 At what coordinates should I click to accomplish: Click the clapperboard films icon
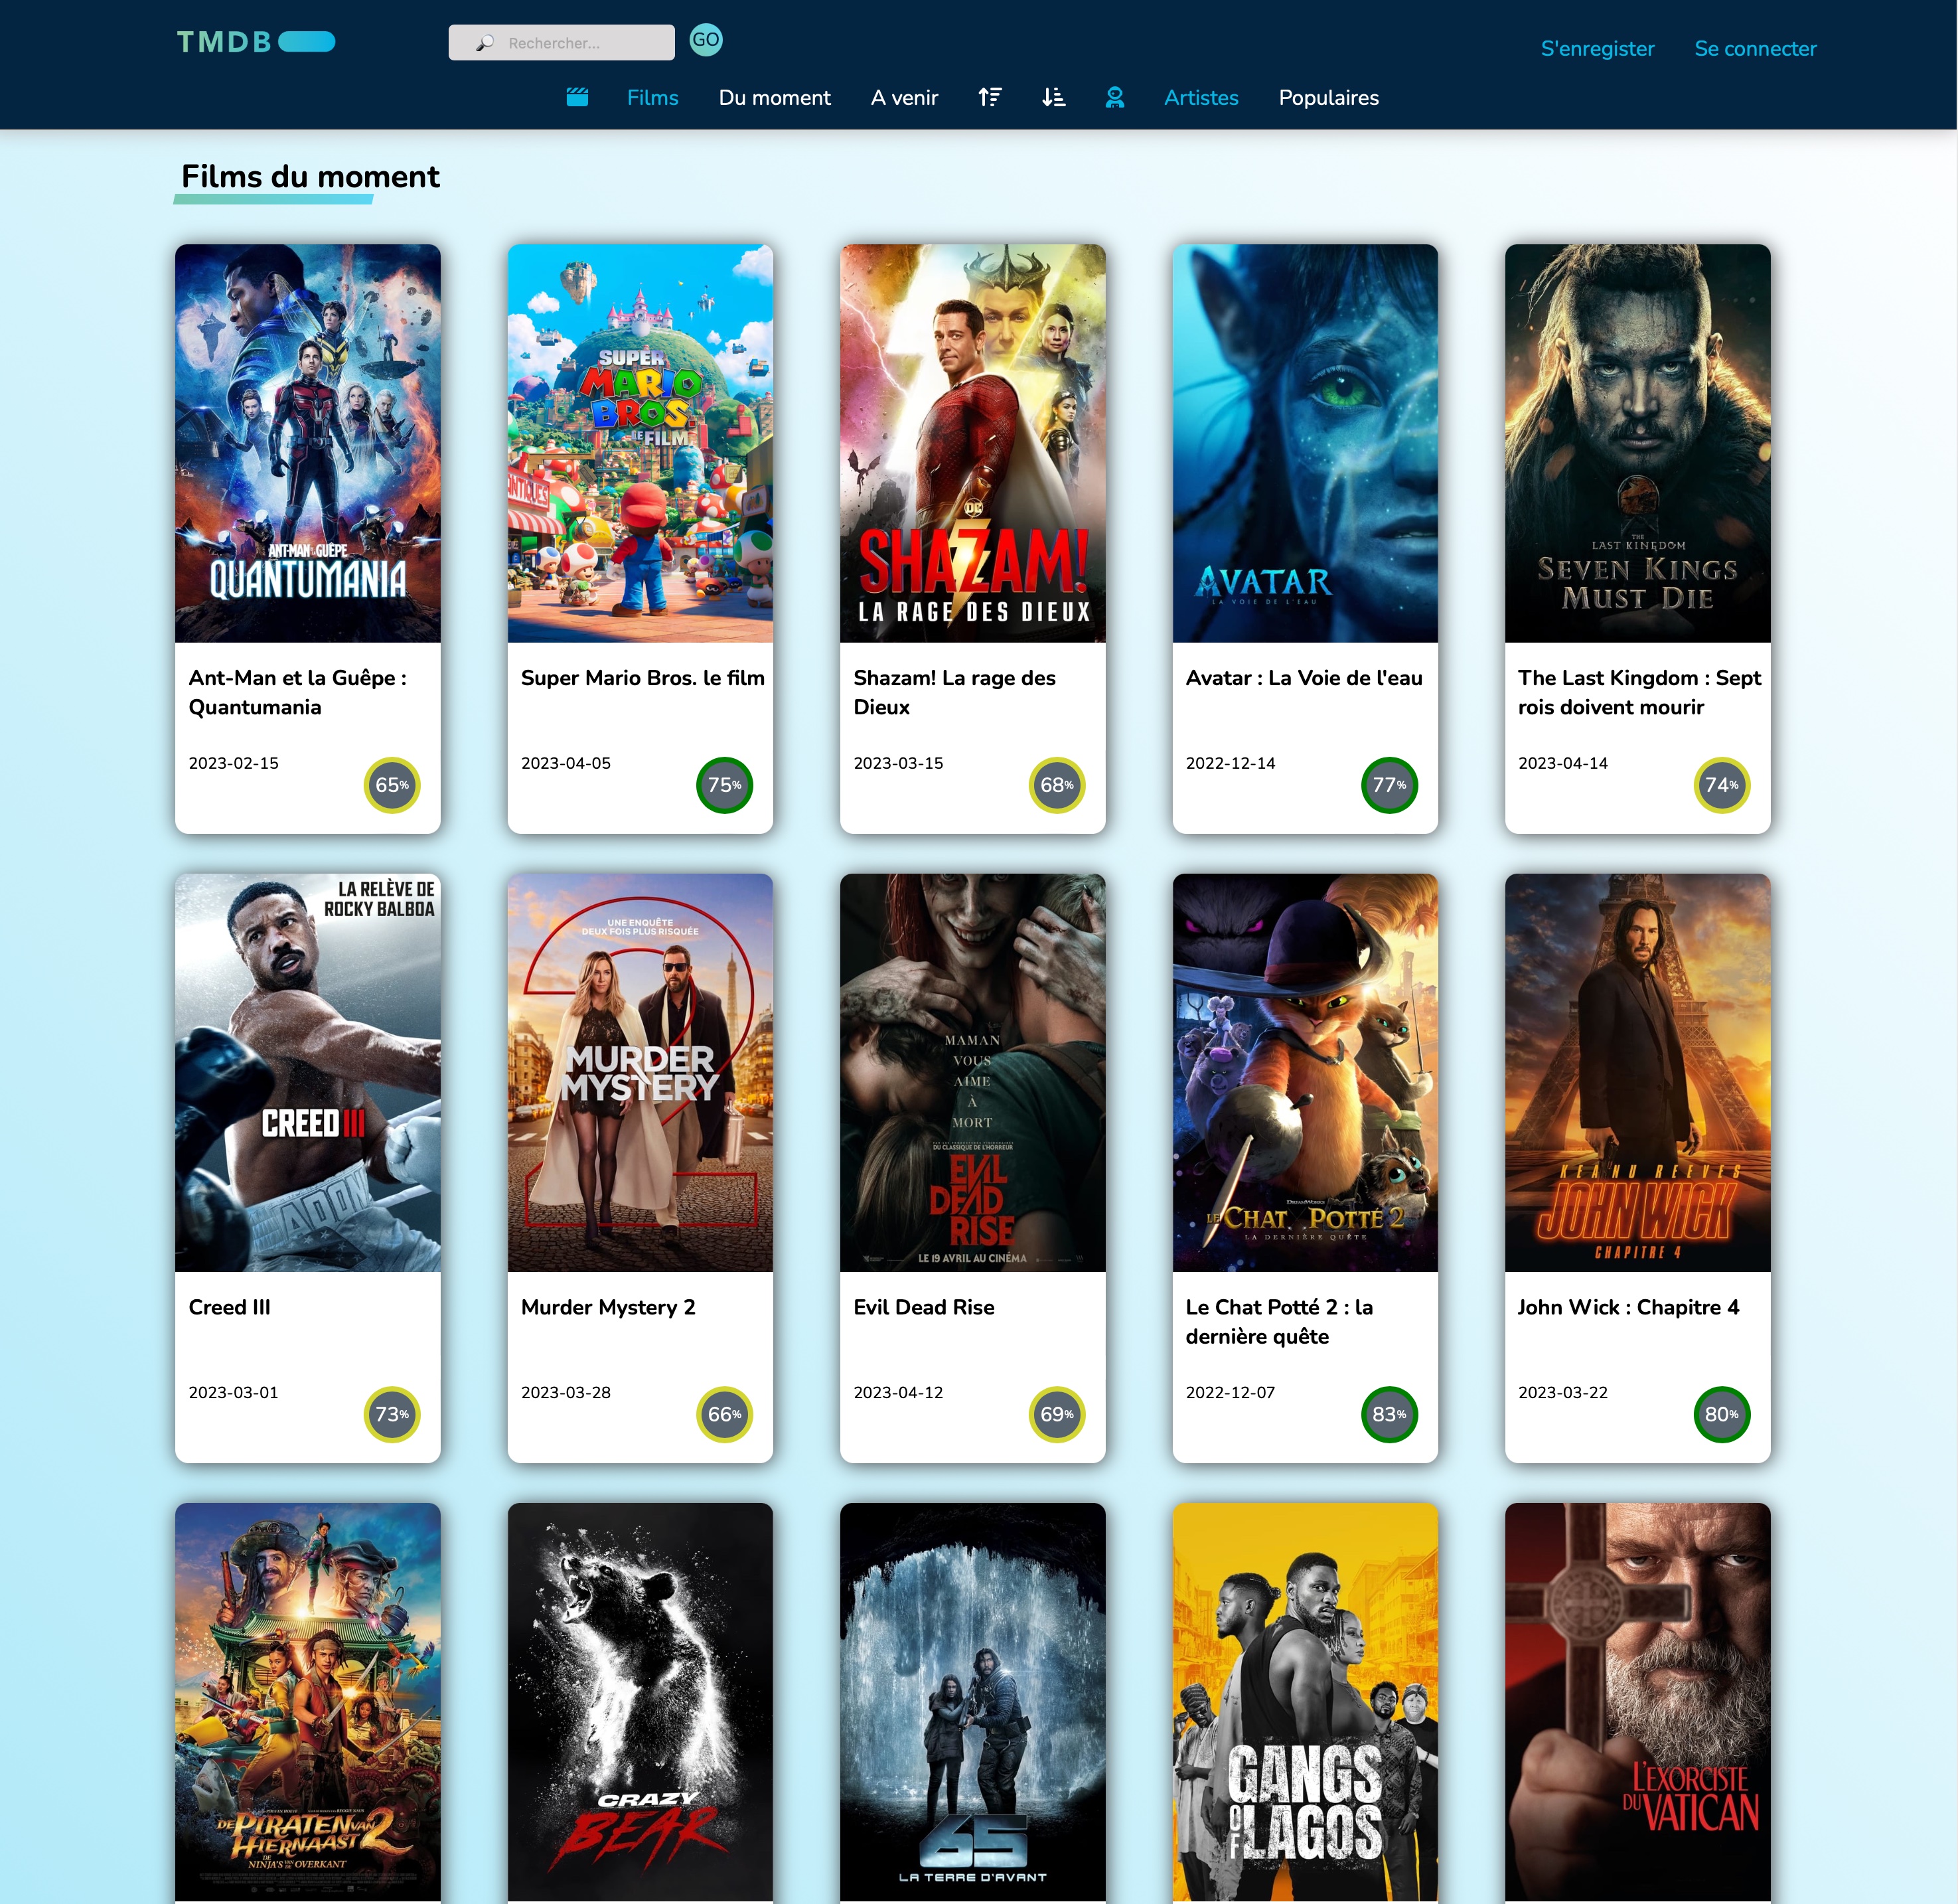pos(577,97)
